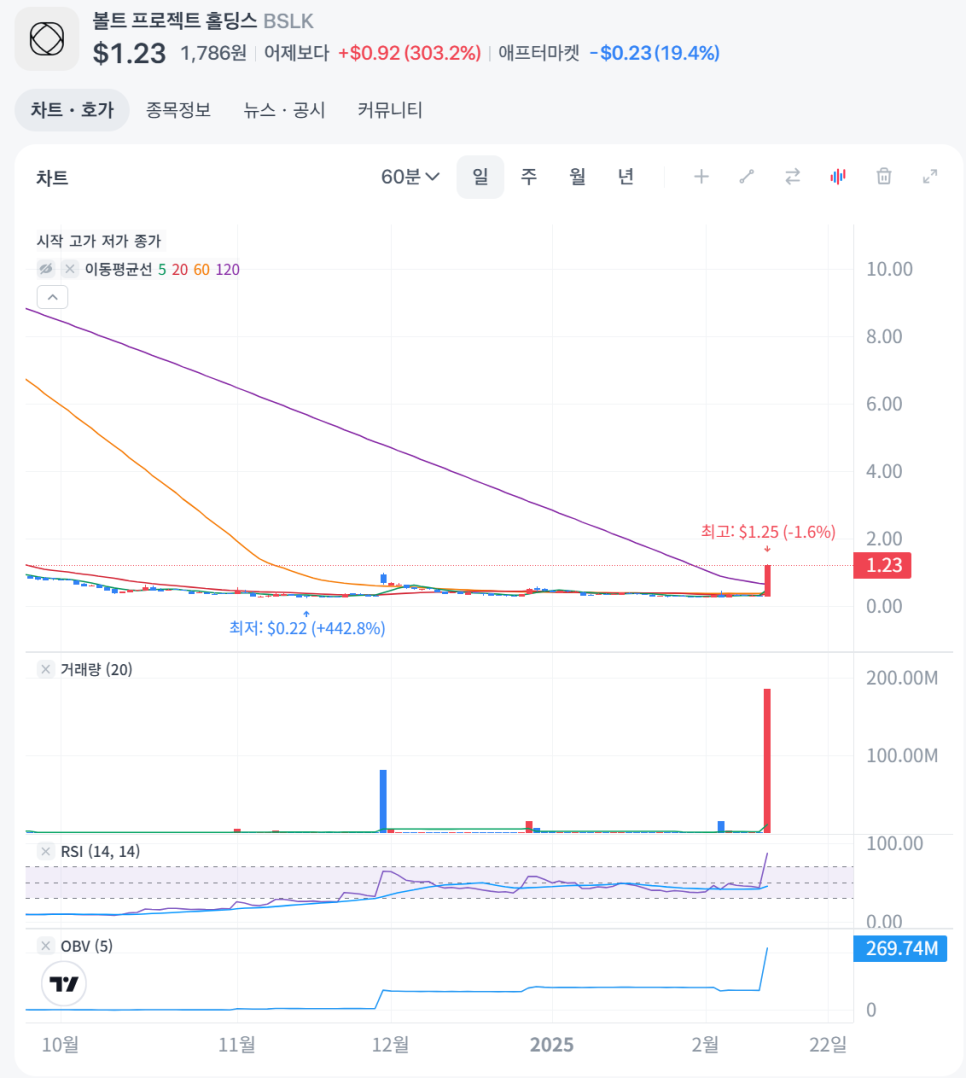The image size is (966, 1078).
Task: Click the BSLK stock logo icon
Action: pos(47,38)
